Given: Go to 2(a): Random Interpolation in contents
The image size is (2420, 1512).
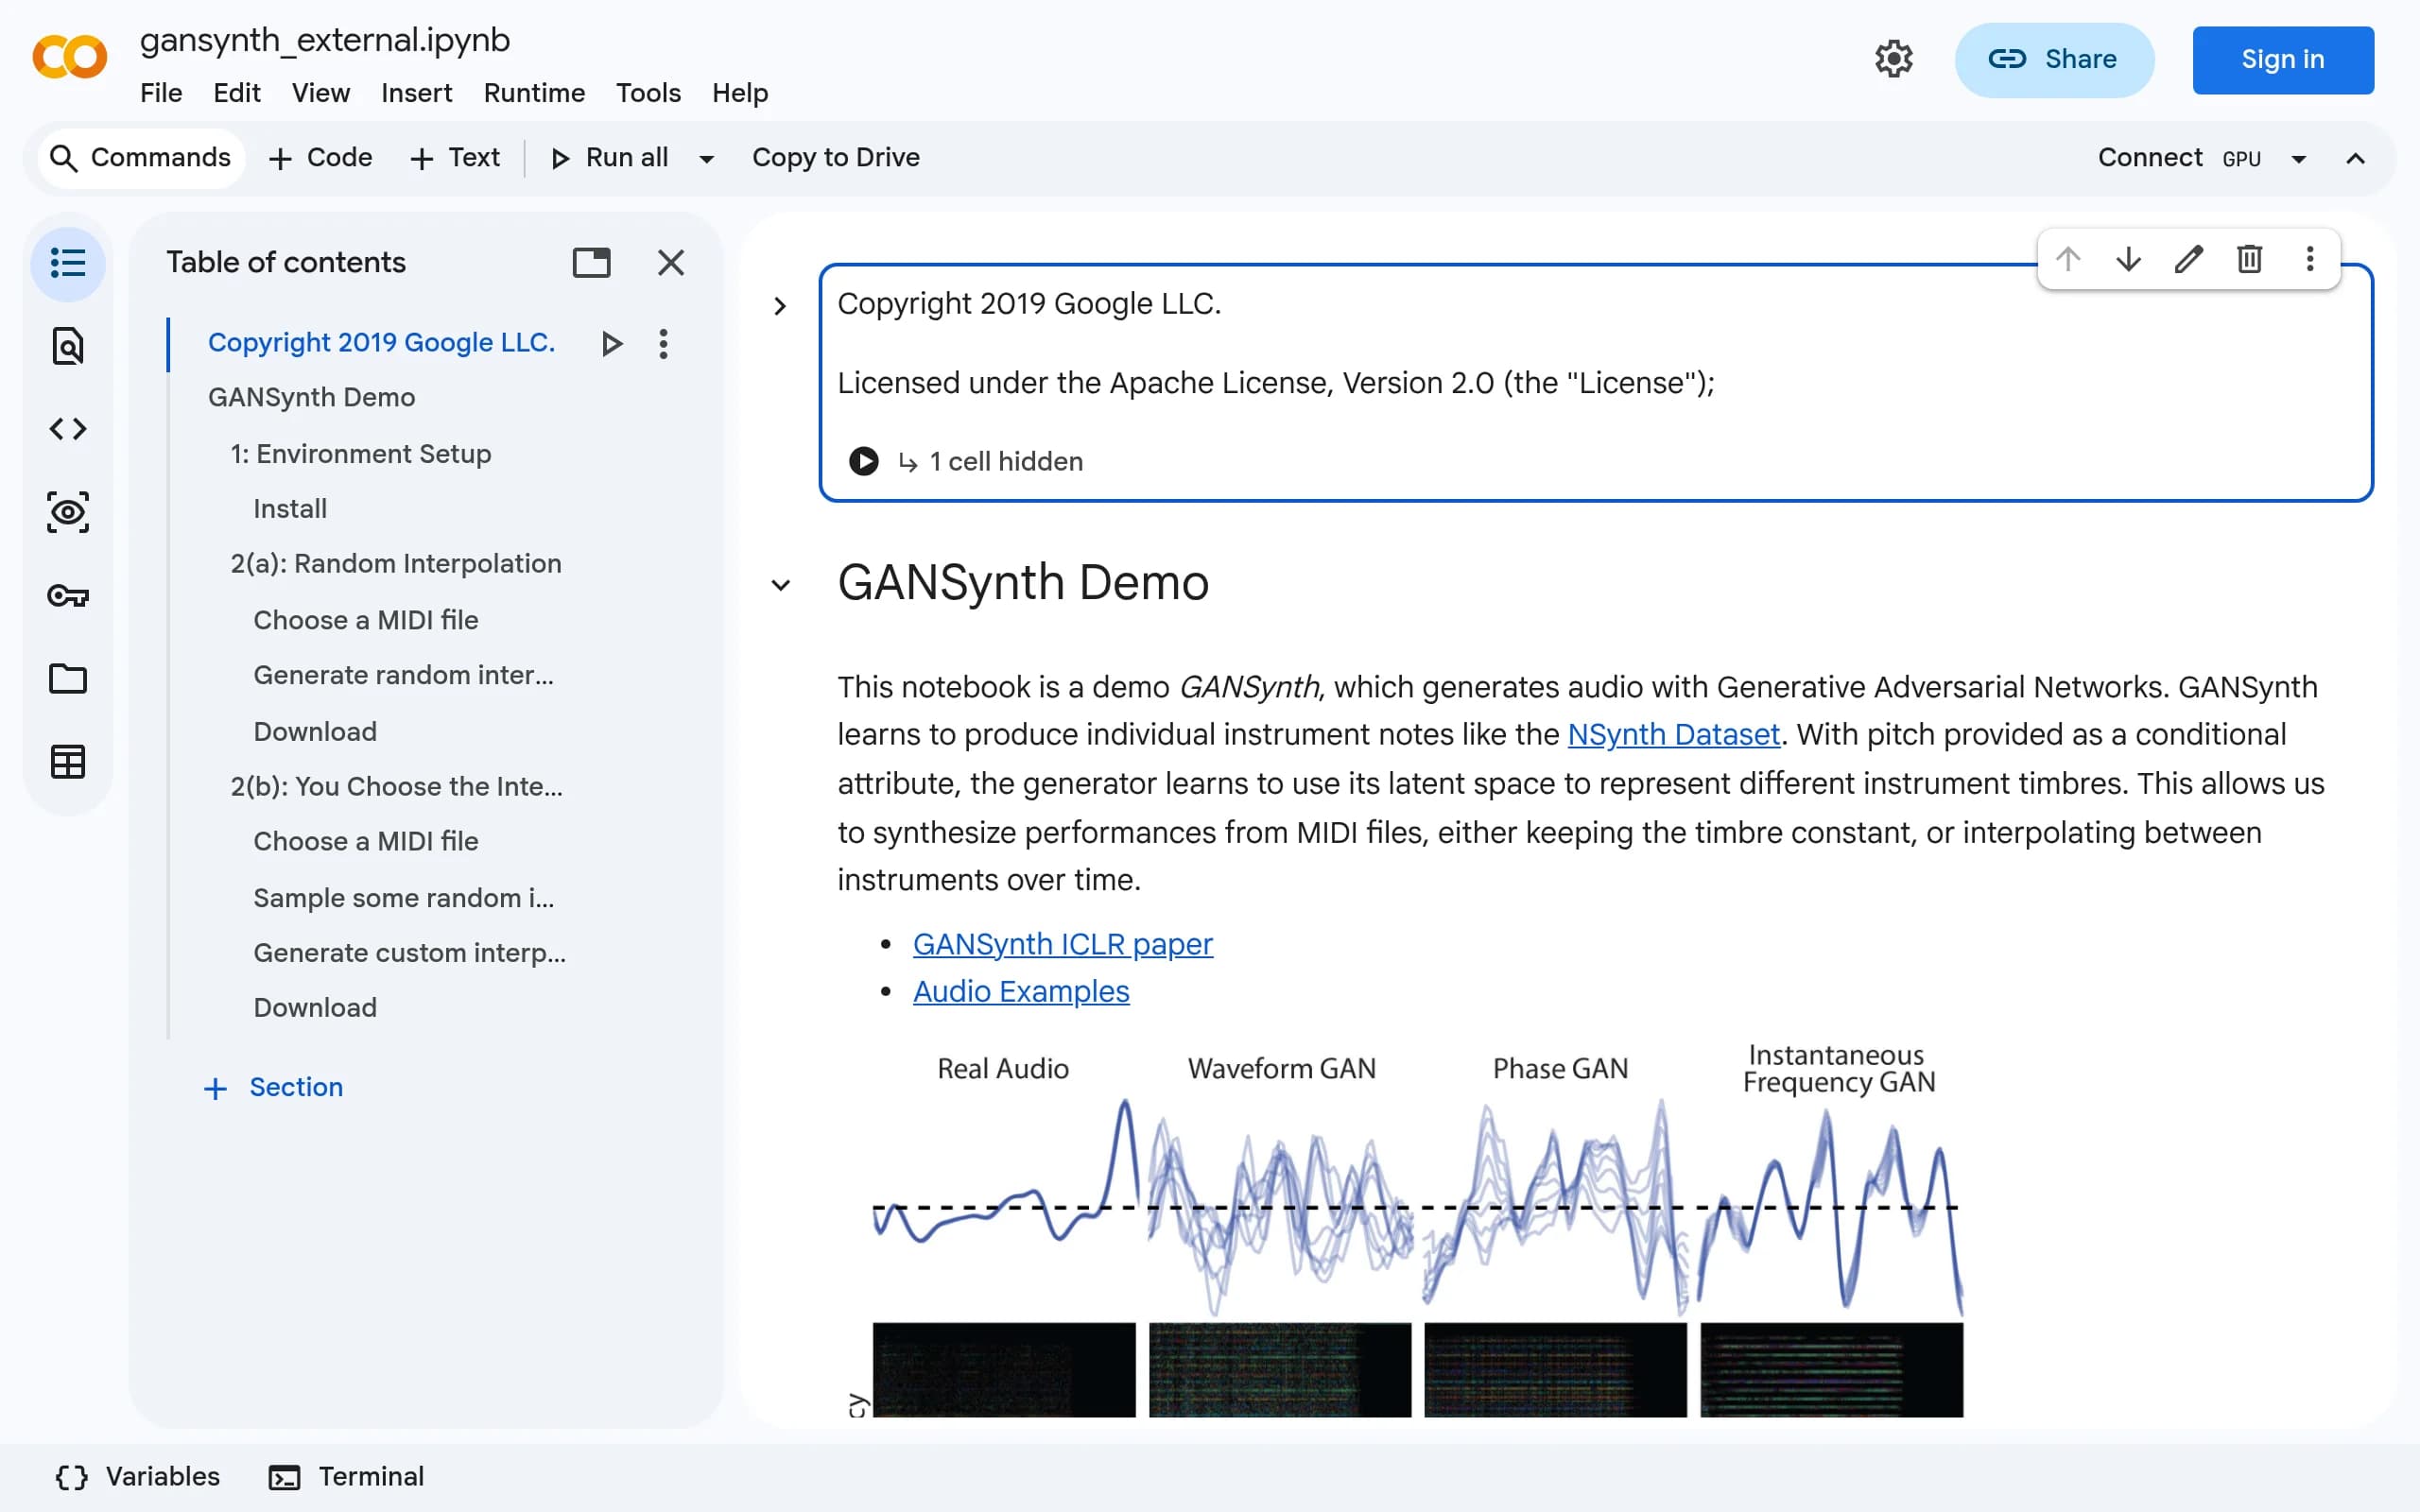Looking at the screenshot, I should [395, 564].
